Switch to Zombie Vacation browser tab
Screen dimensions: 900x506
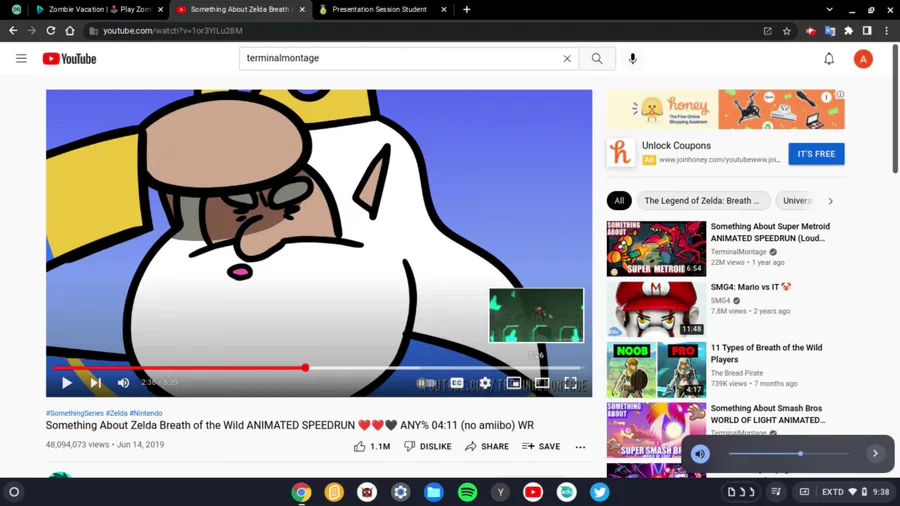[x=99, y=10]
